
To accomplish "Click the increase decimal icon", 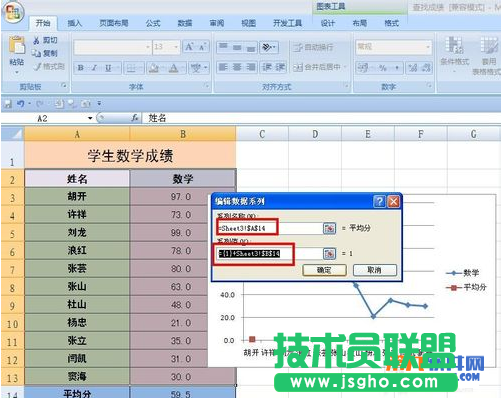I will click(x=413, y=68).
